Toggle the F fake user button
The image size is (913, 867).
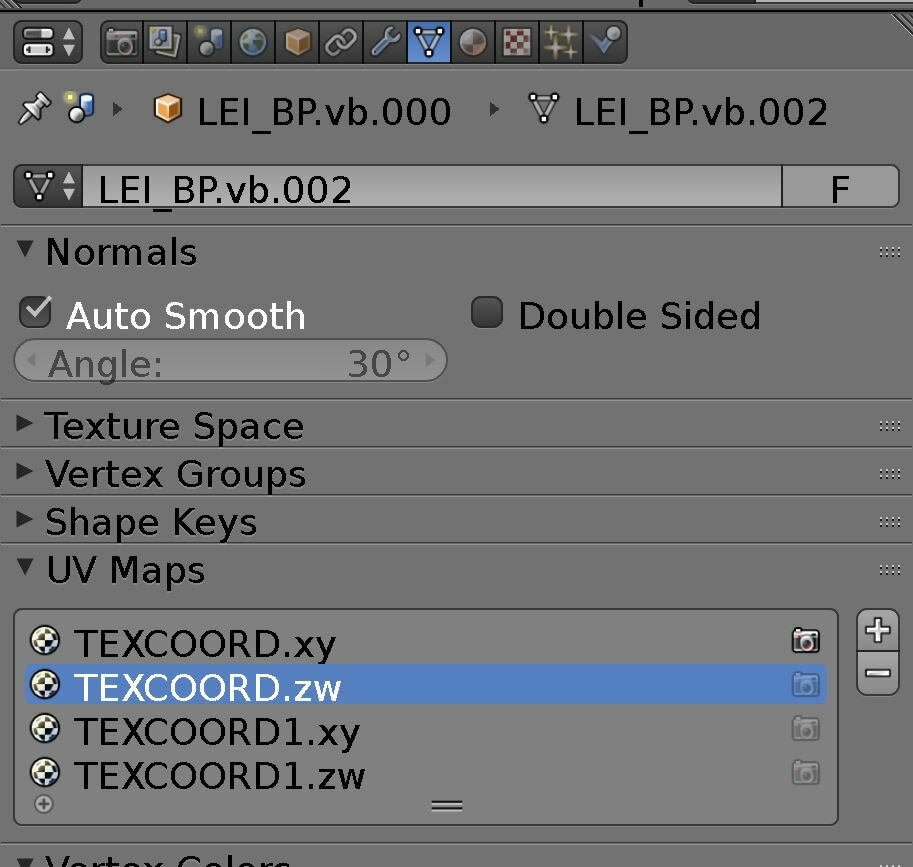tap(840, 186)
